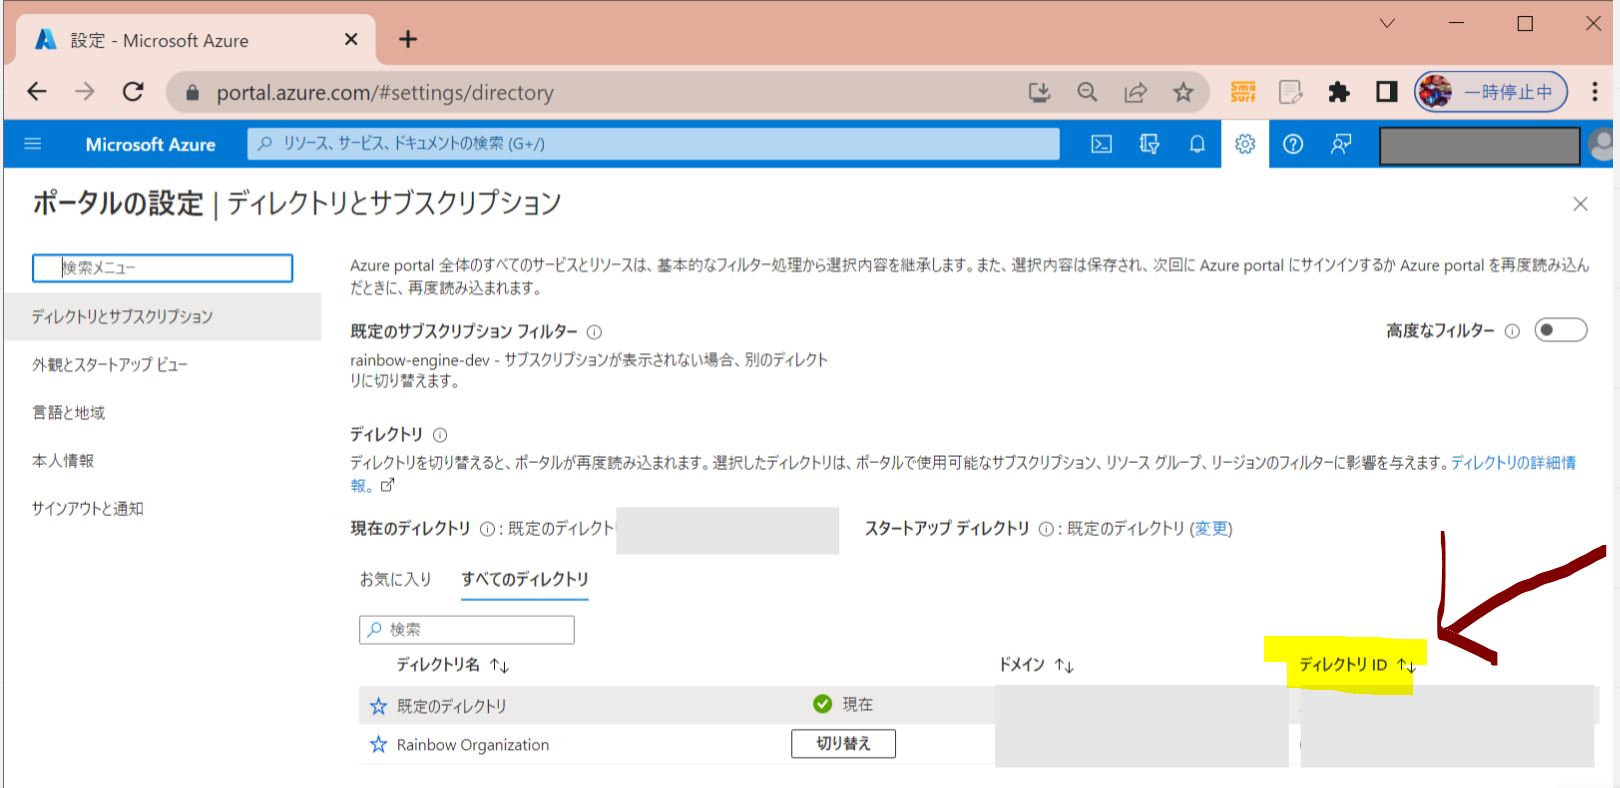Click the directory and subscription filter icon
The width and height of the screenshot is (1620, 788).
click(1149, 144)
